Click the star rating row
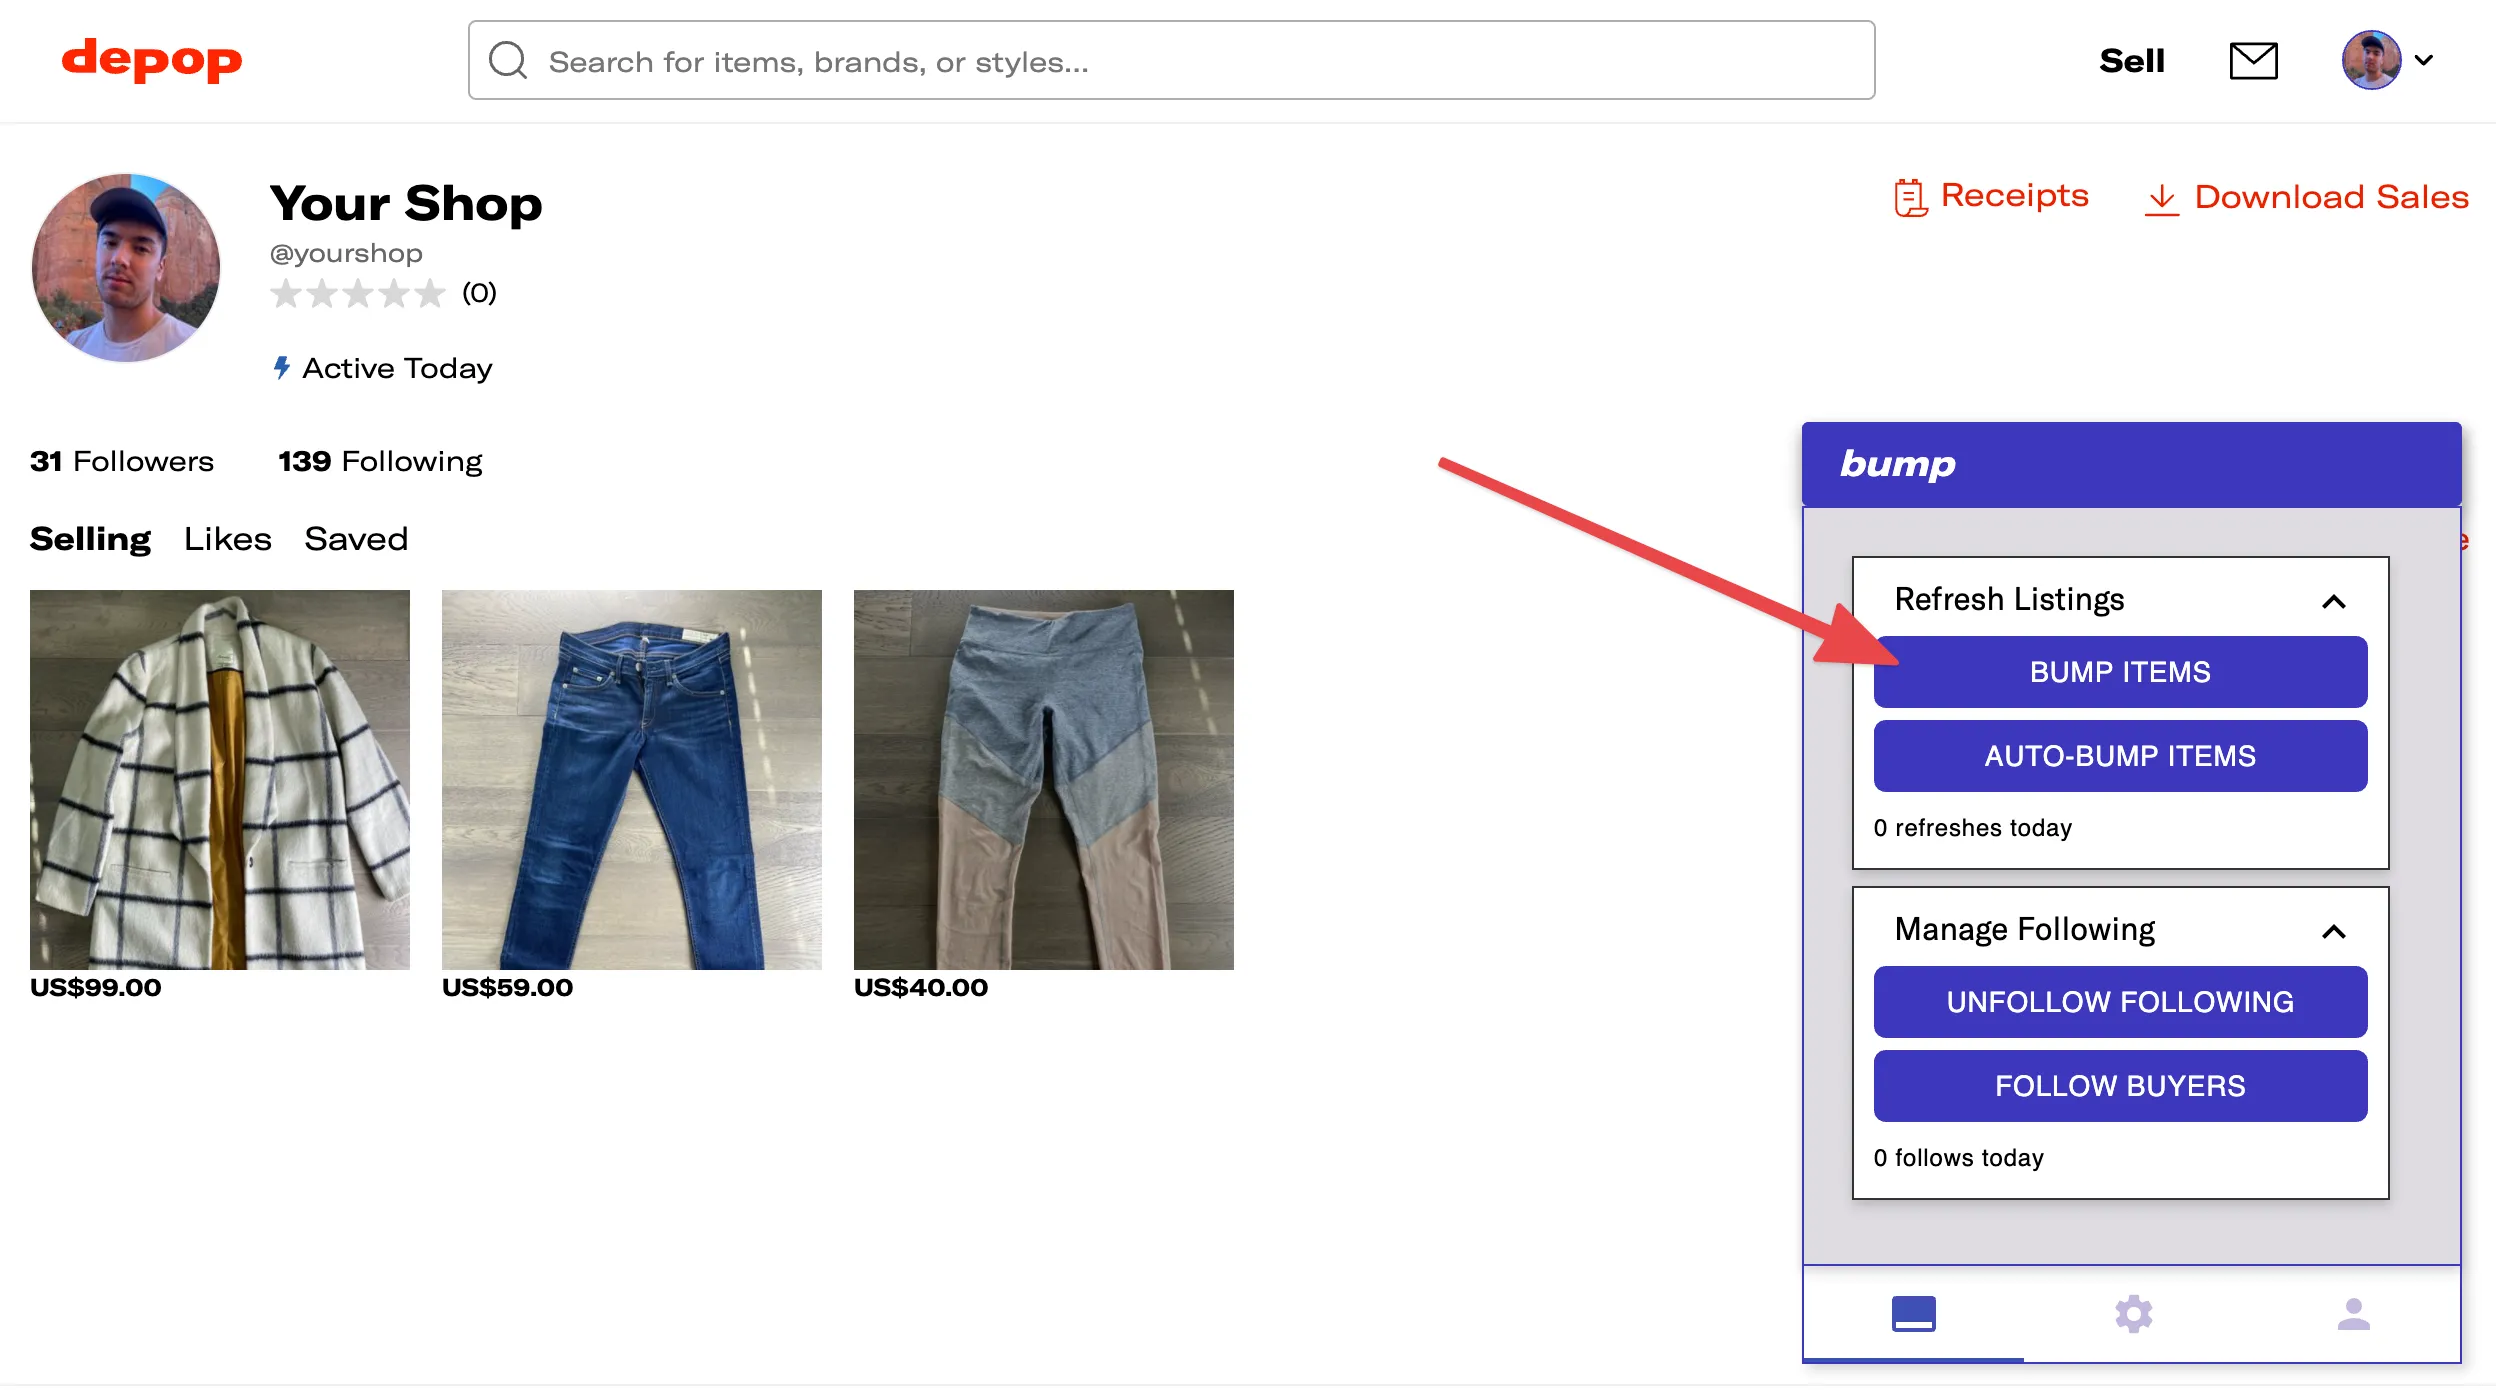Viewport: 2496px width, 1392px height. point(357,293)
